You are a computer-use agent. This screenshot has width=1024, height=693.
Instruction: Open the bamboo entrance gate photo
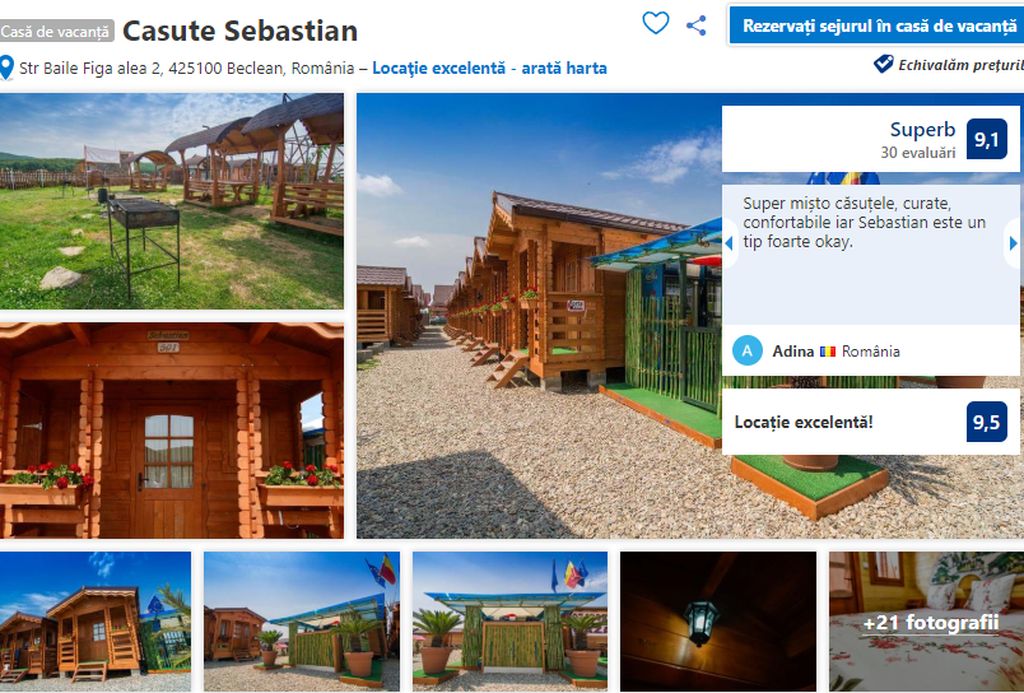coord(509,621)
